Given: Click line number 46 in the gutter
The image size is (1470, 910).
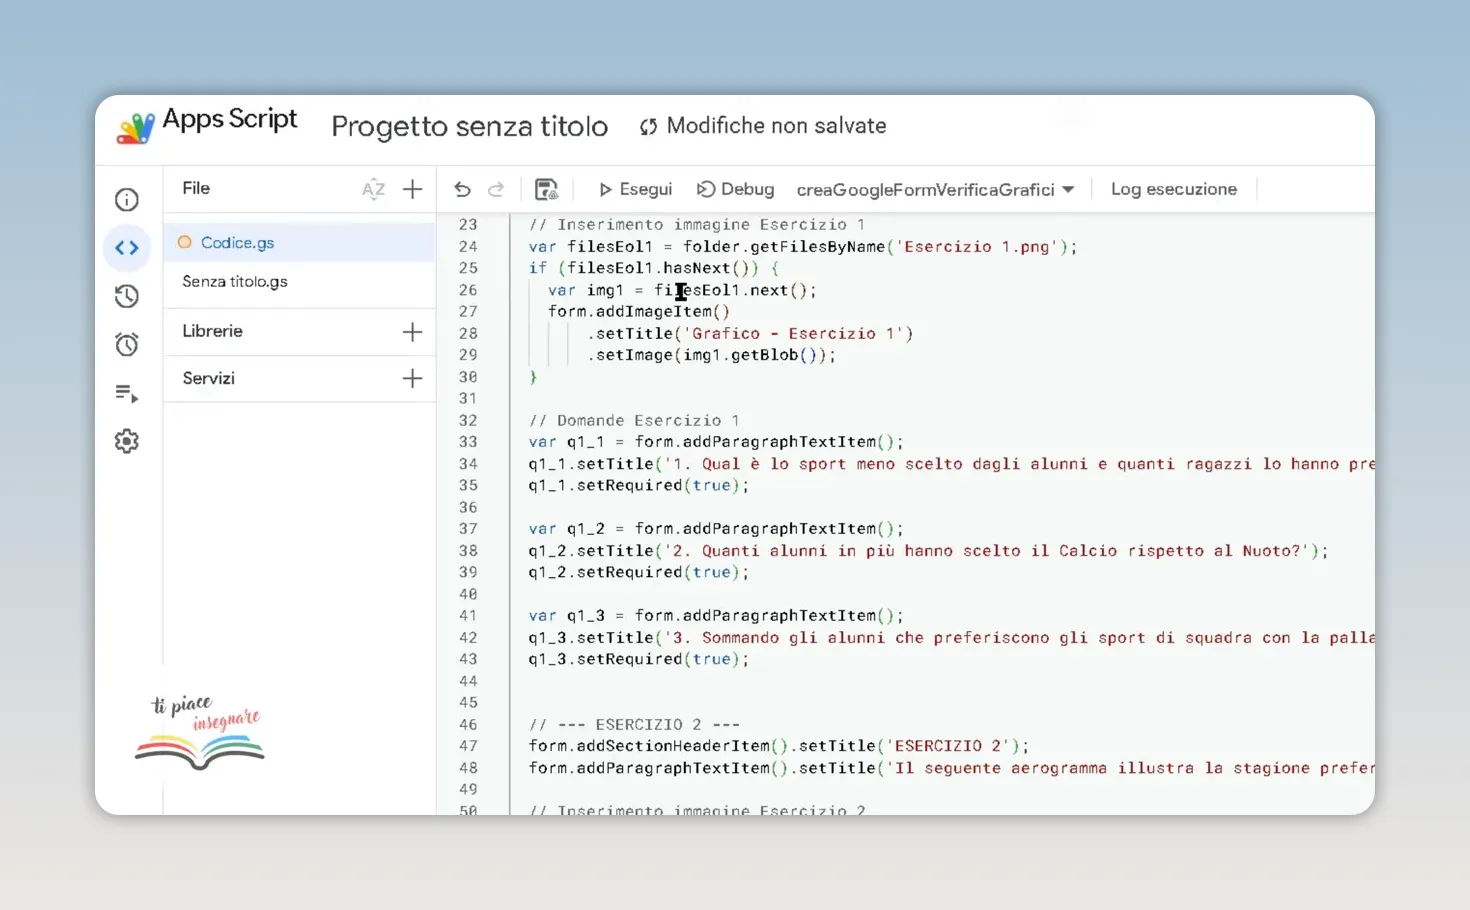Looking at the screenshot, I should tap(468, 725).
